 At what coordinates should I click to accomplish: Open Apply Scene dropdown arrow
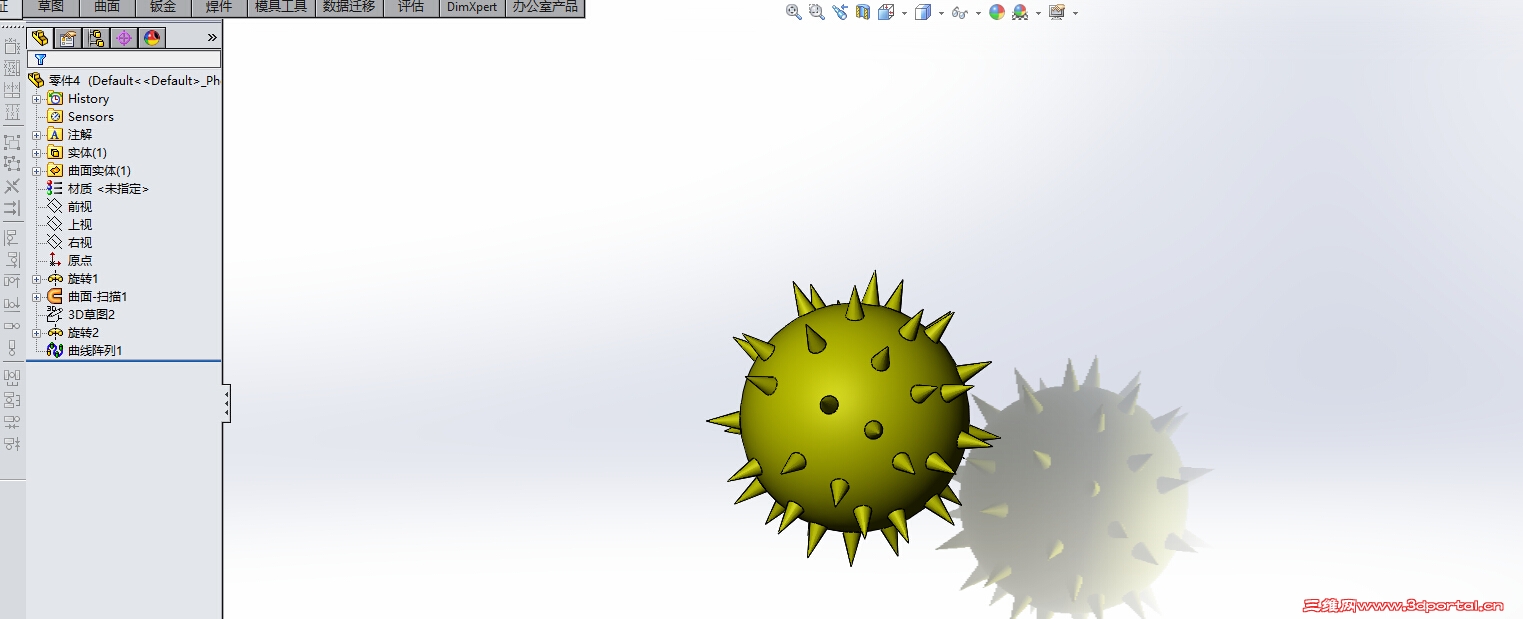coord(1038,13)
